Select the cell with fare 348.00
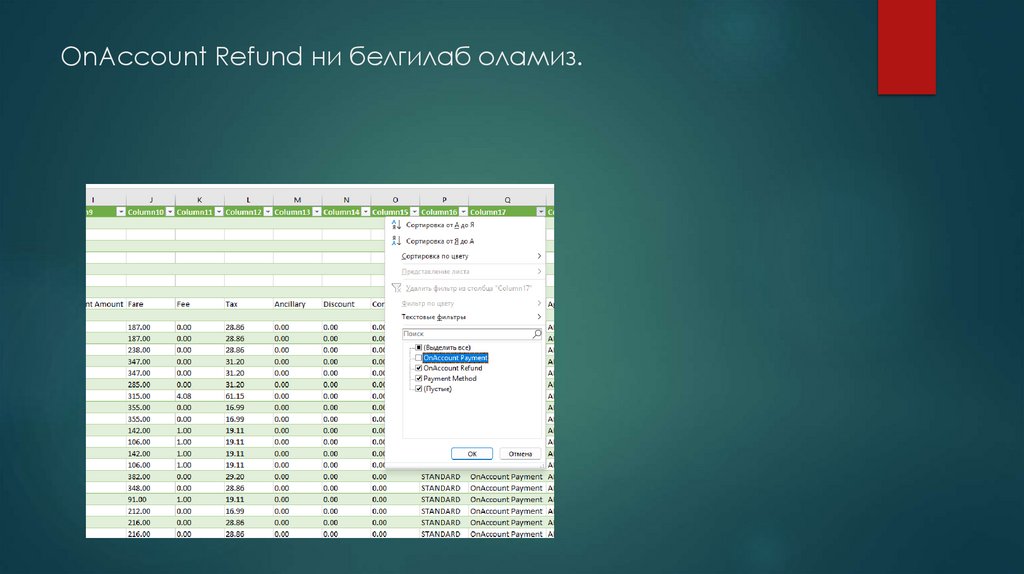This screenshot has width=1024, height=574. pyautogui.click(x=151, y=488)
